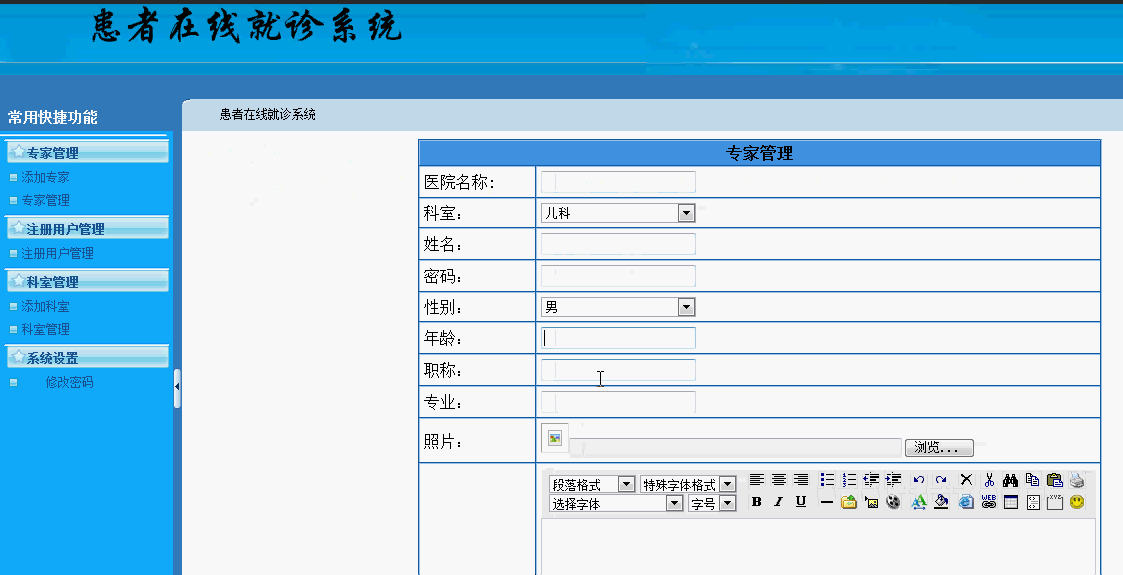The width and height of the screenshot is (1123, 575).
Task: Click the undo arrow icon
Action: pos(919,480)
